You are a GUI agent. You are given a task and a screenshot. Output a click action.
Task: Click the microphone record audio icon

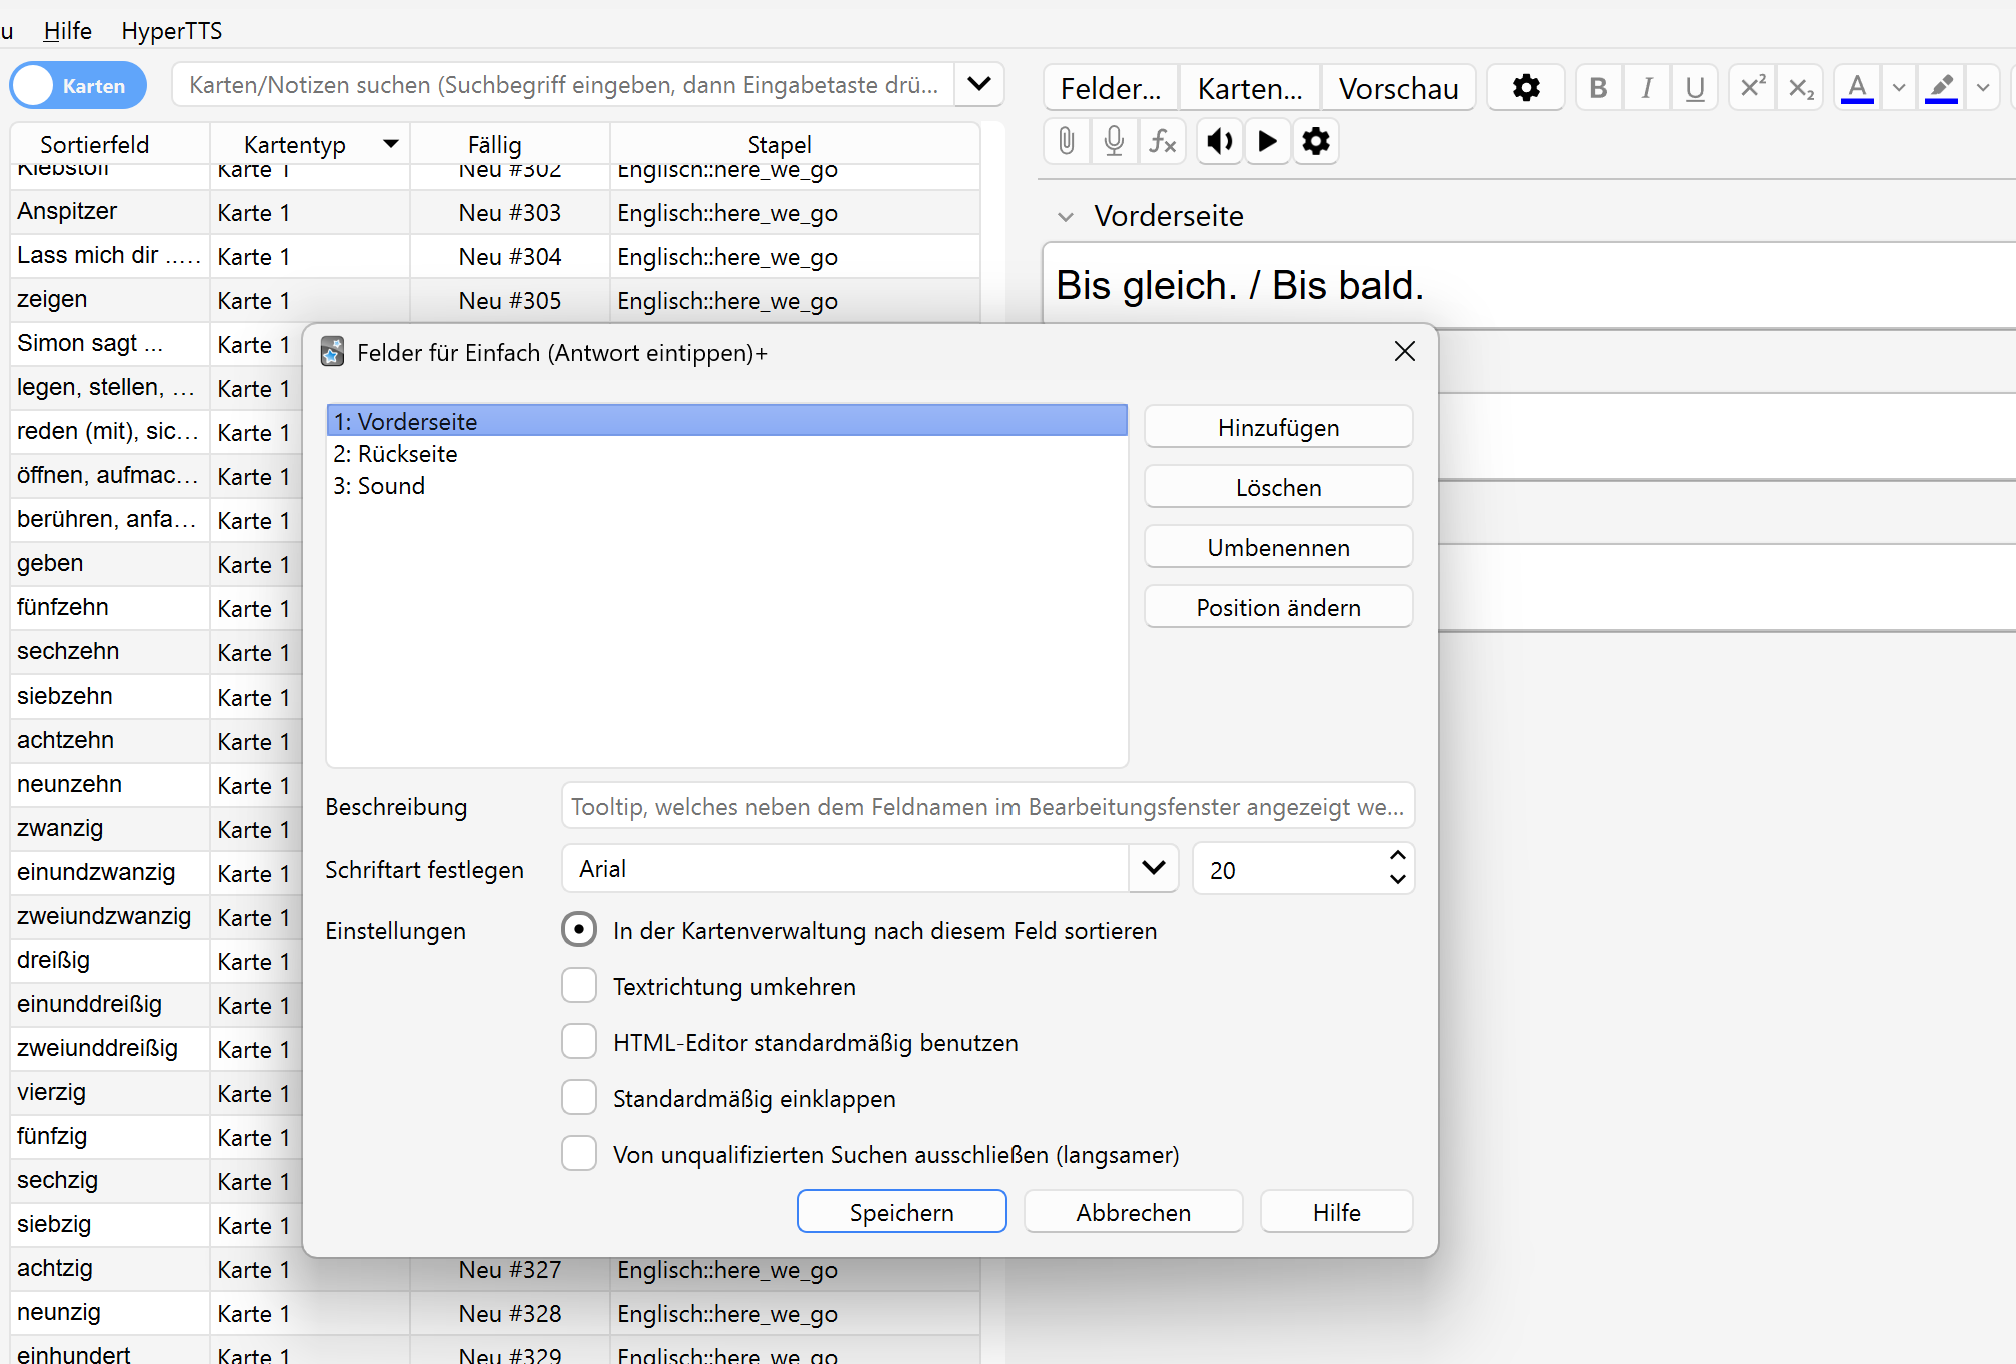pos(1114,141)
